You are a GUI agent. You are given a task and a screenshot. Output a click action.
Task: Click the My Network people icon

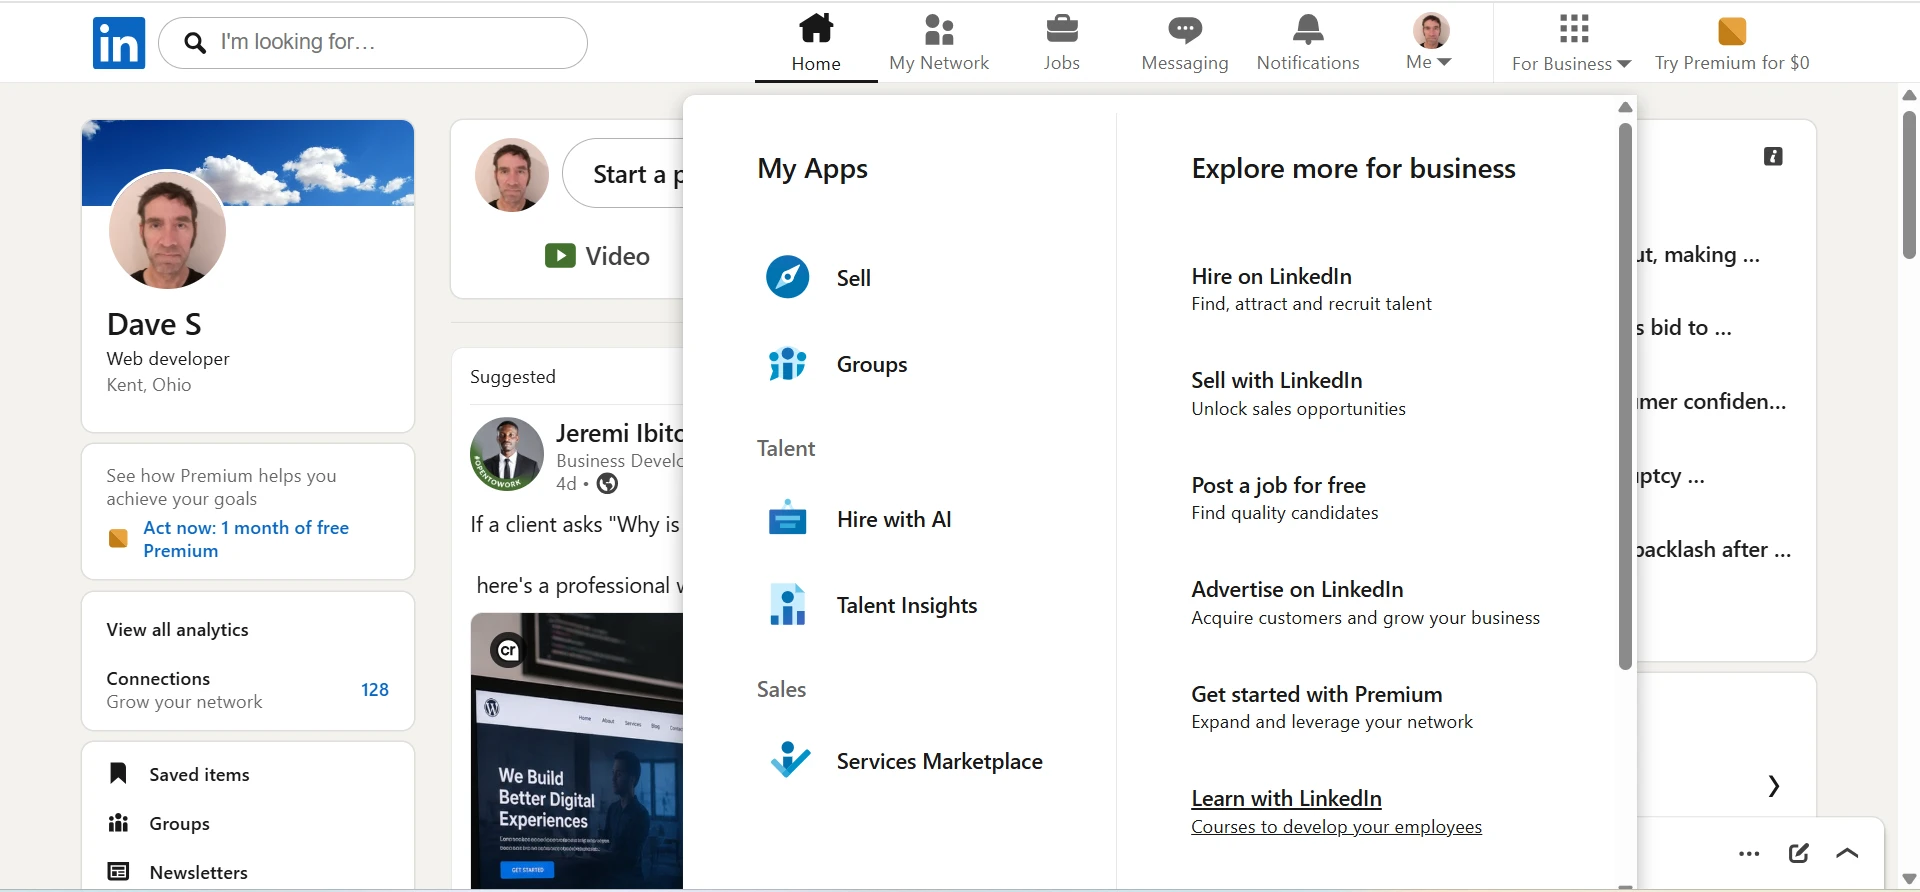[x=939, y=29]
